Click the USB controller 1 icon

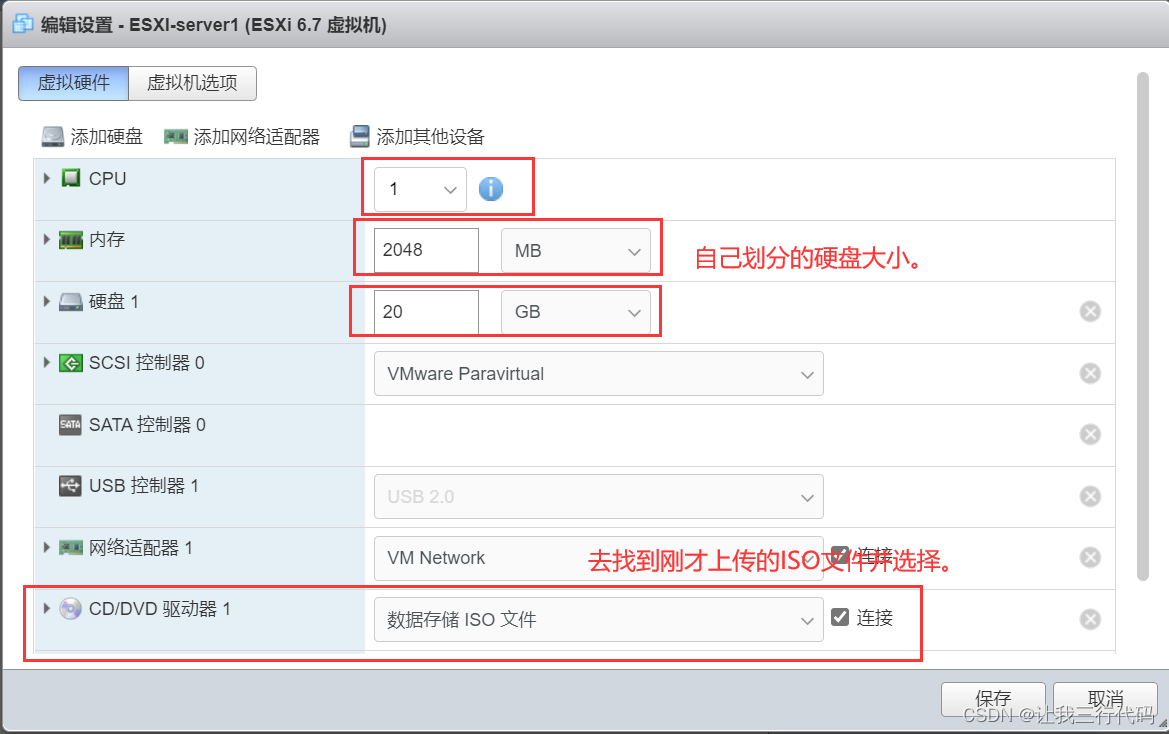(x=70, y=486)
